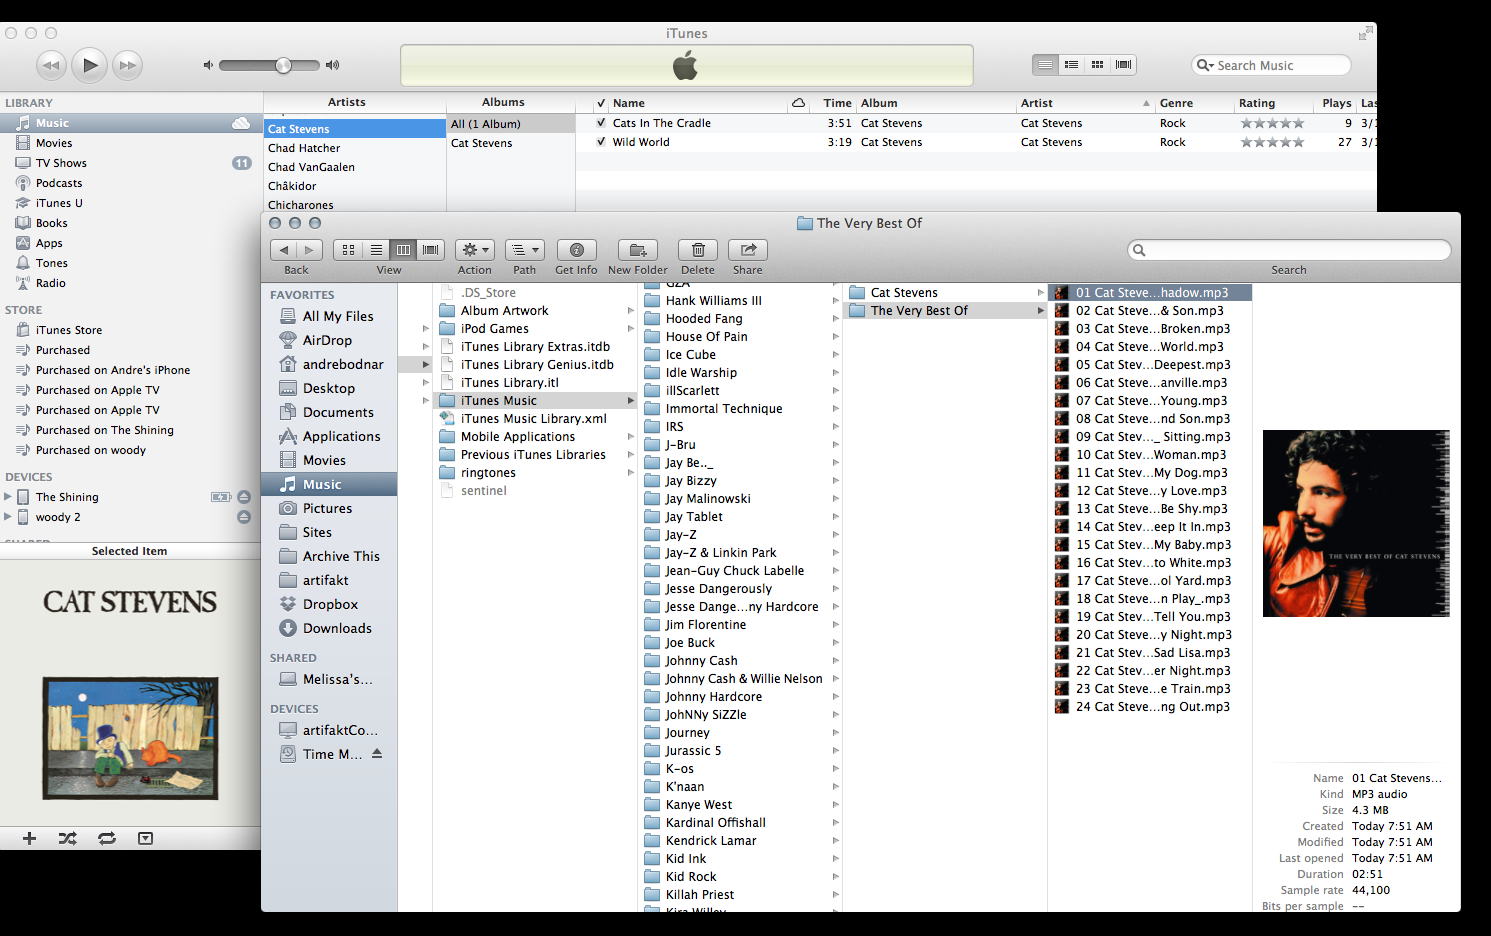The width and height of the screenshot is (1491, 936).
Task: Switch iTunes to Grid view
Action: click(1097, 64)
